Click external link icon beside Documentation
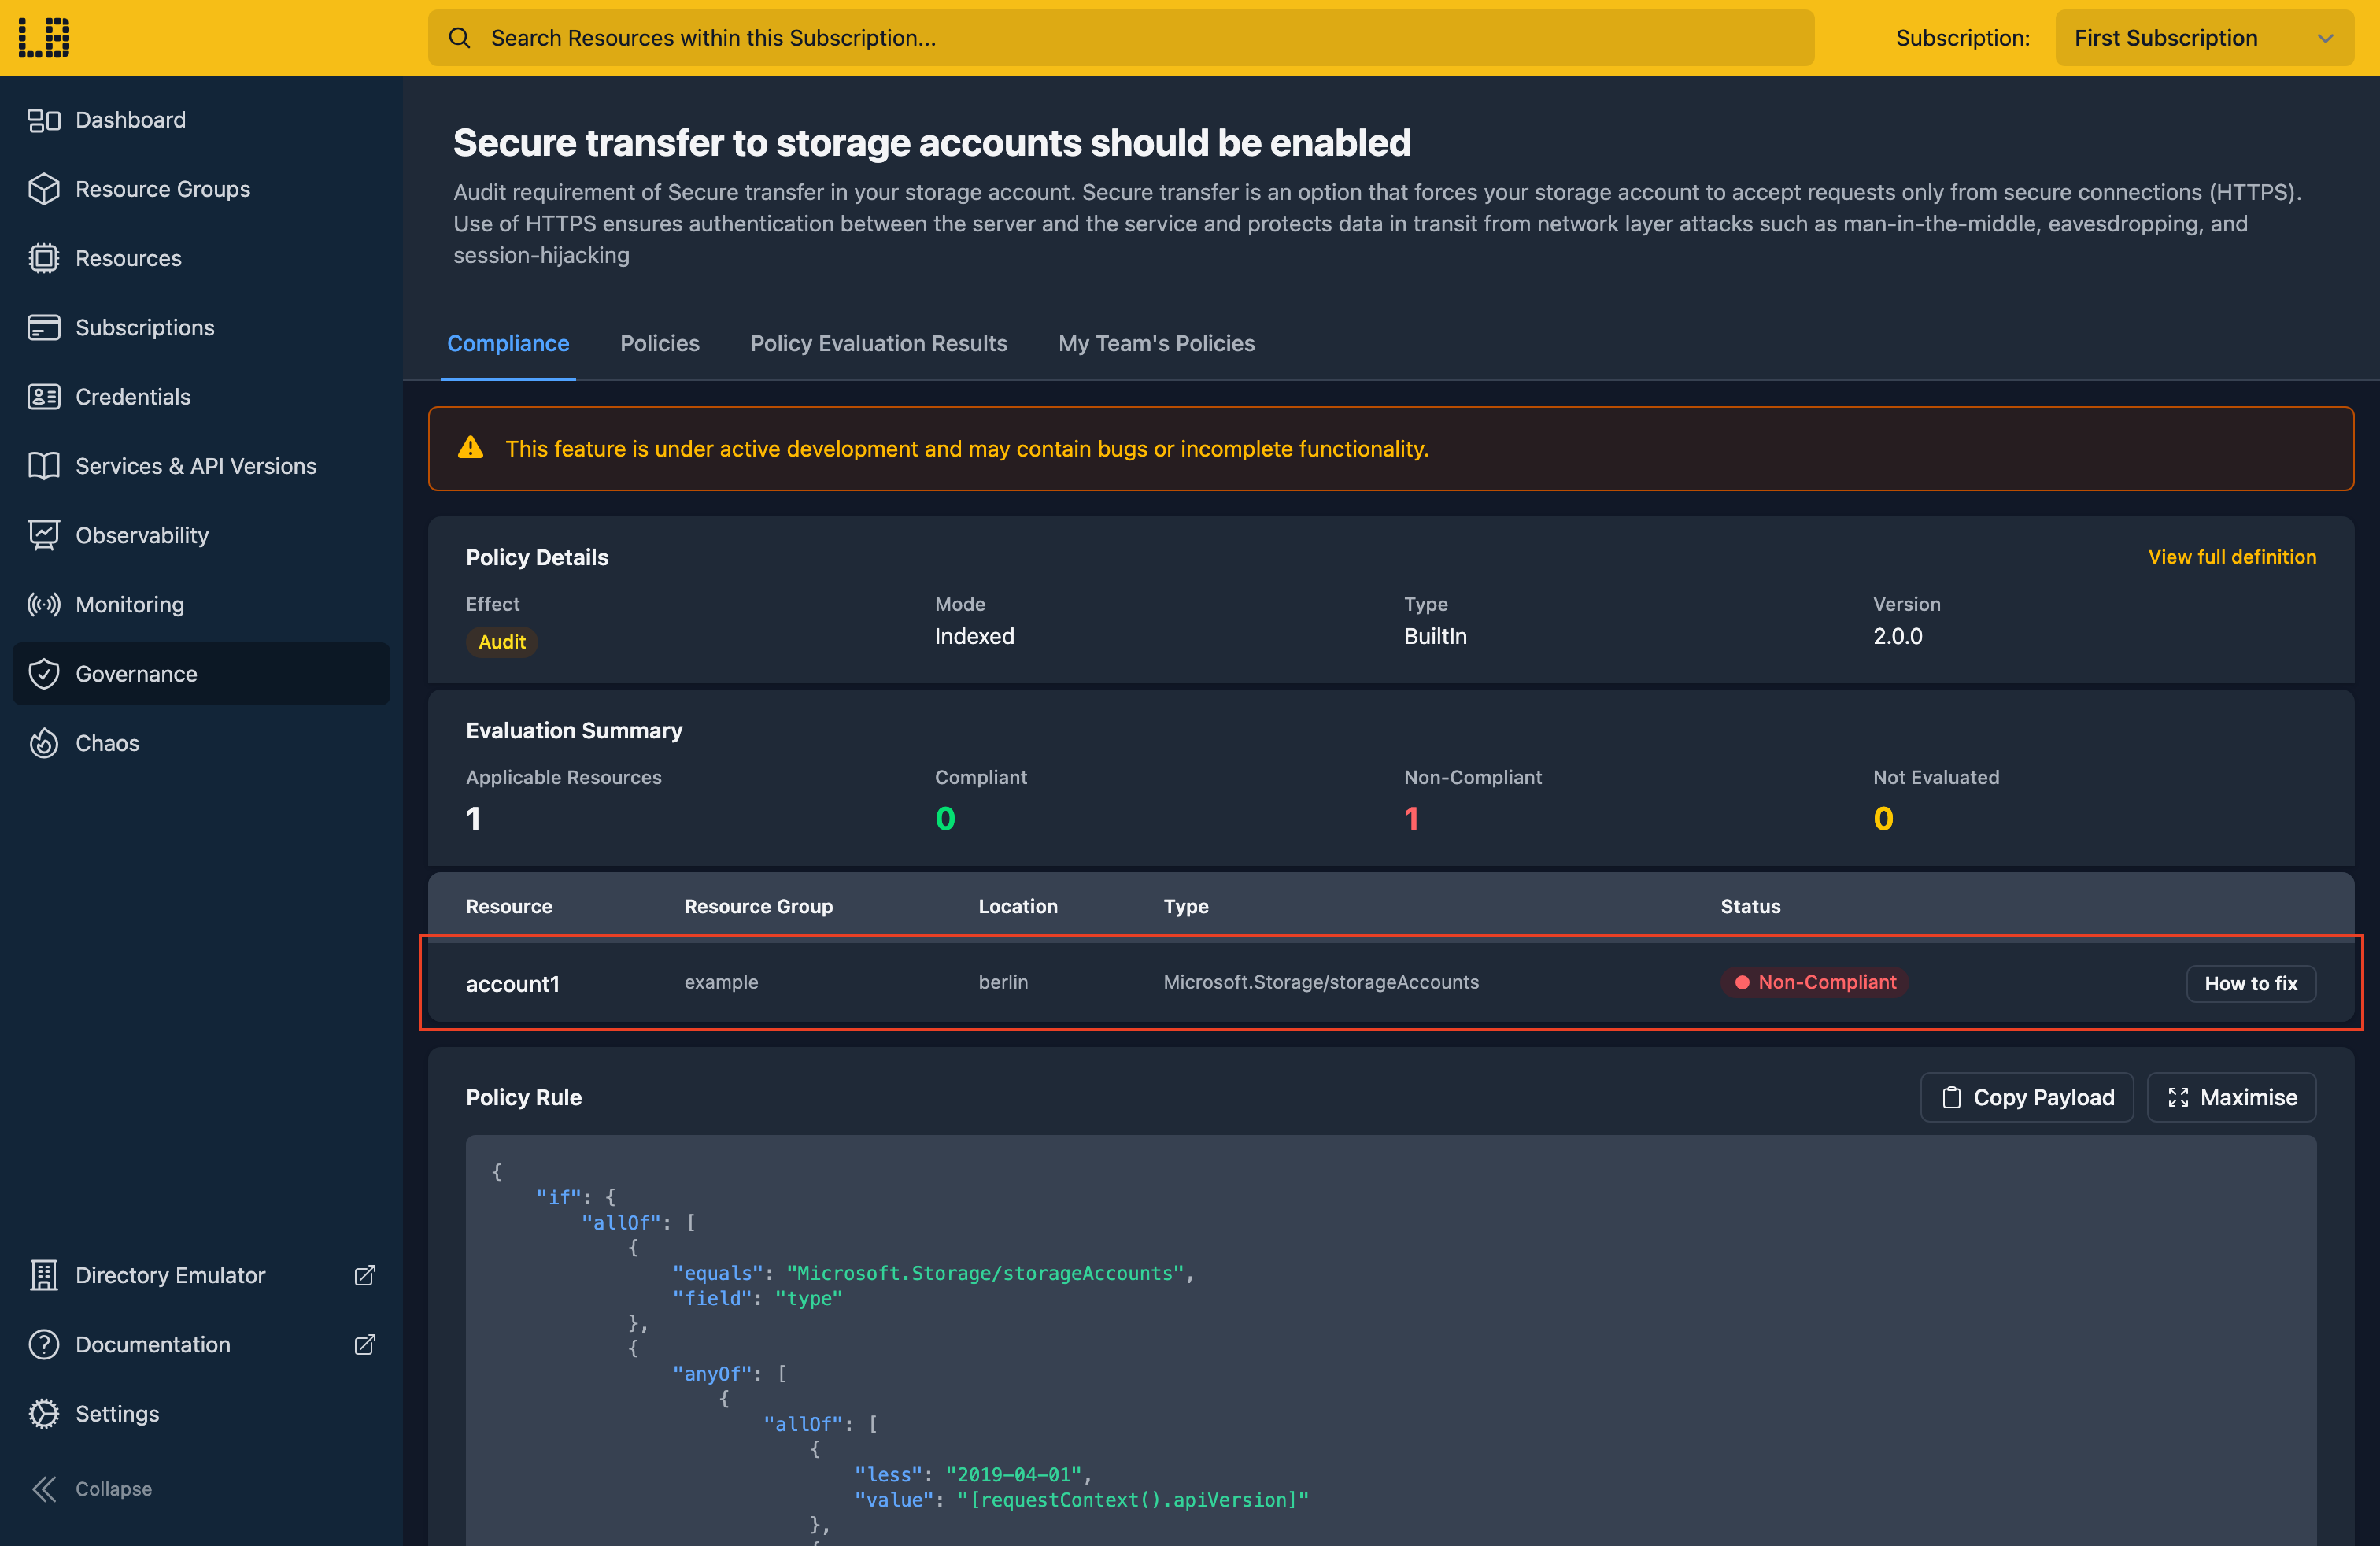This screenshot has height=1546, width=2380. coord(365,1344)
